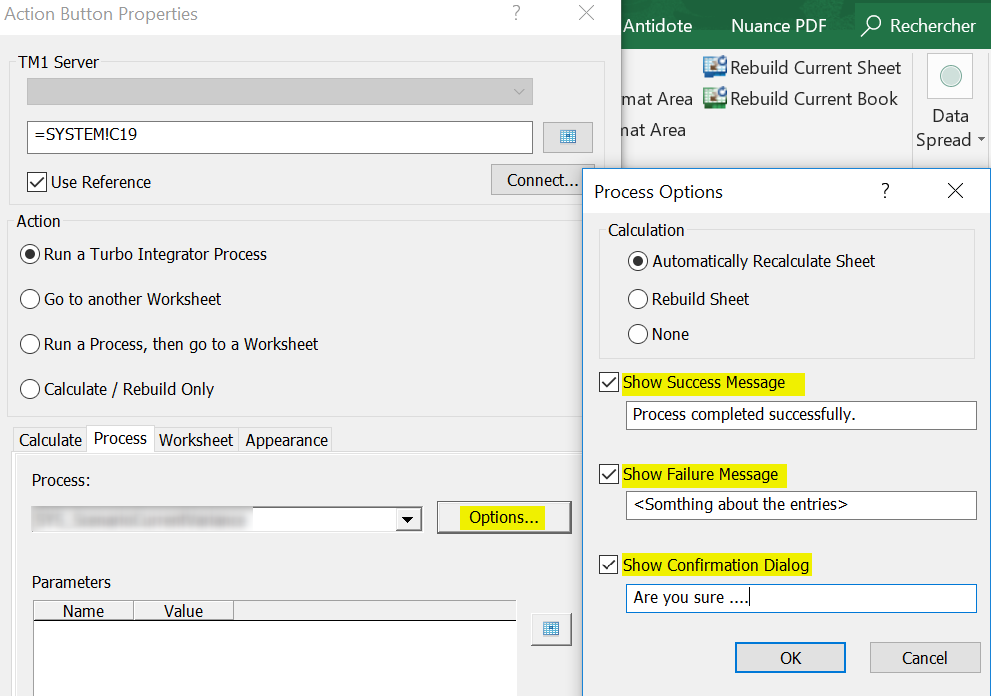
Task: Select Run a Process, then go to a Worksheet
Action: (x=30, y=344)
